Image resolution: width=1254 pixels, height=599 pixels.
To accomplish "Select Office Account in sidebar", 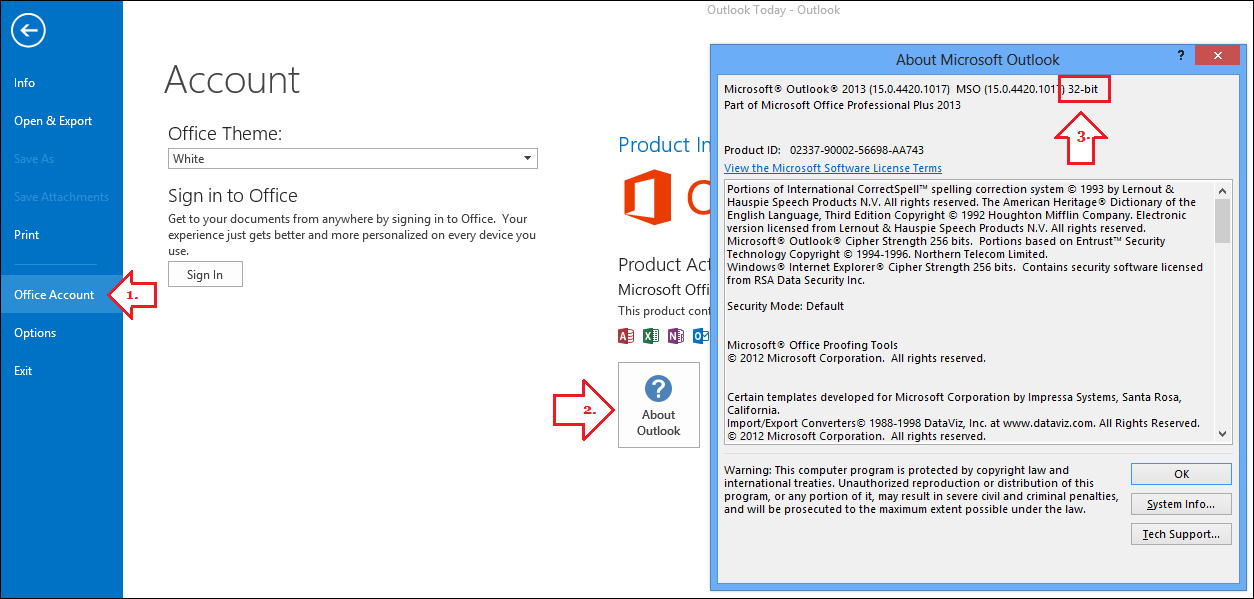I will (x=61, y=295).
